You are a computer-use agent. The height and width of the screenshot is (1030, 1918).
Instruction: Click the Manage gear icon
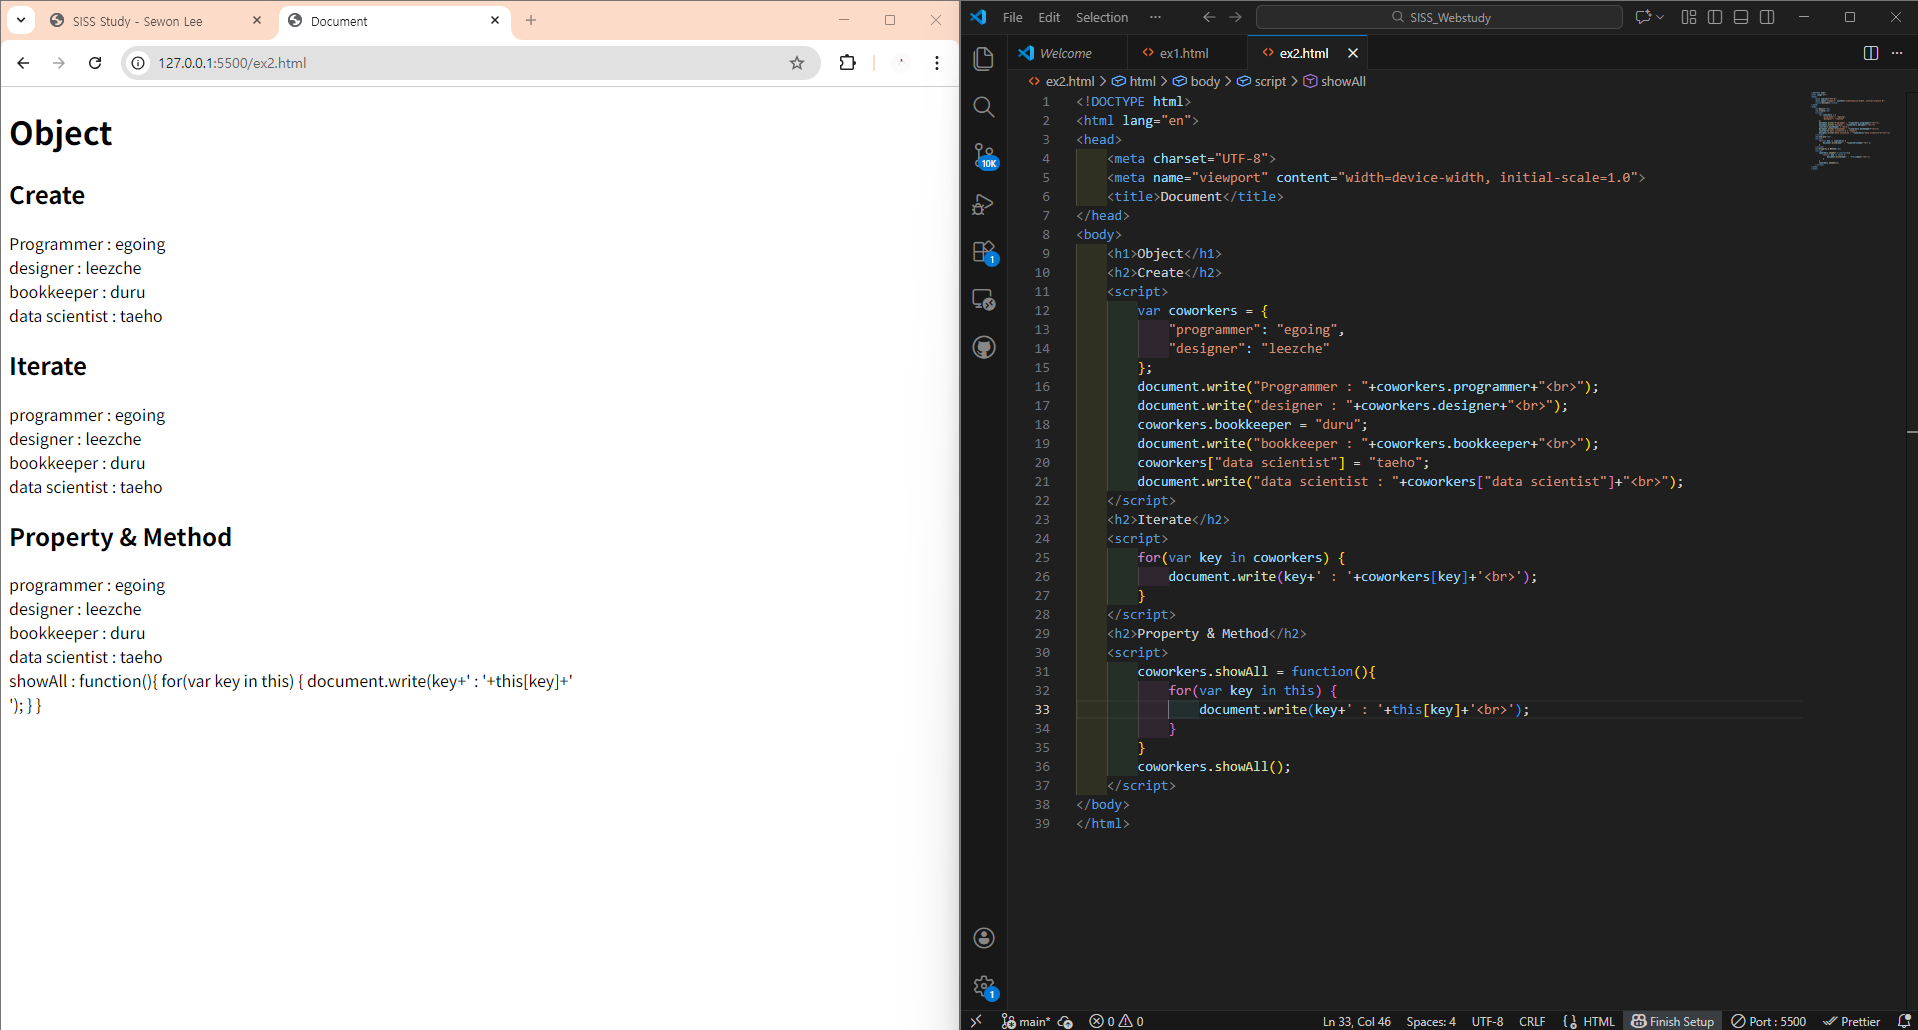pos(984,987)
